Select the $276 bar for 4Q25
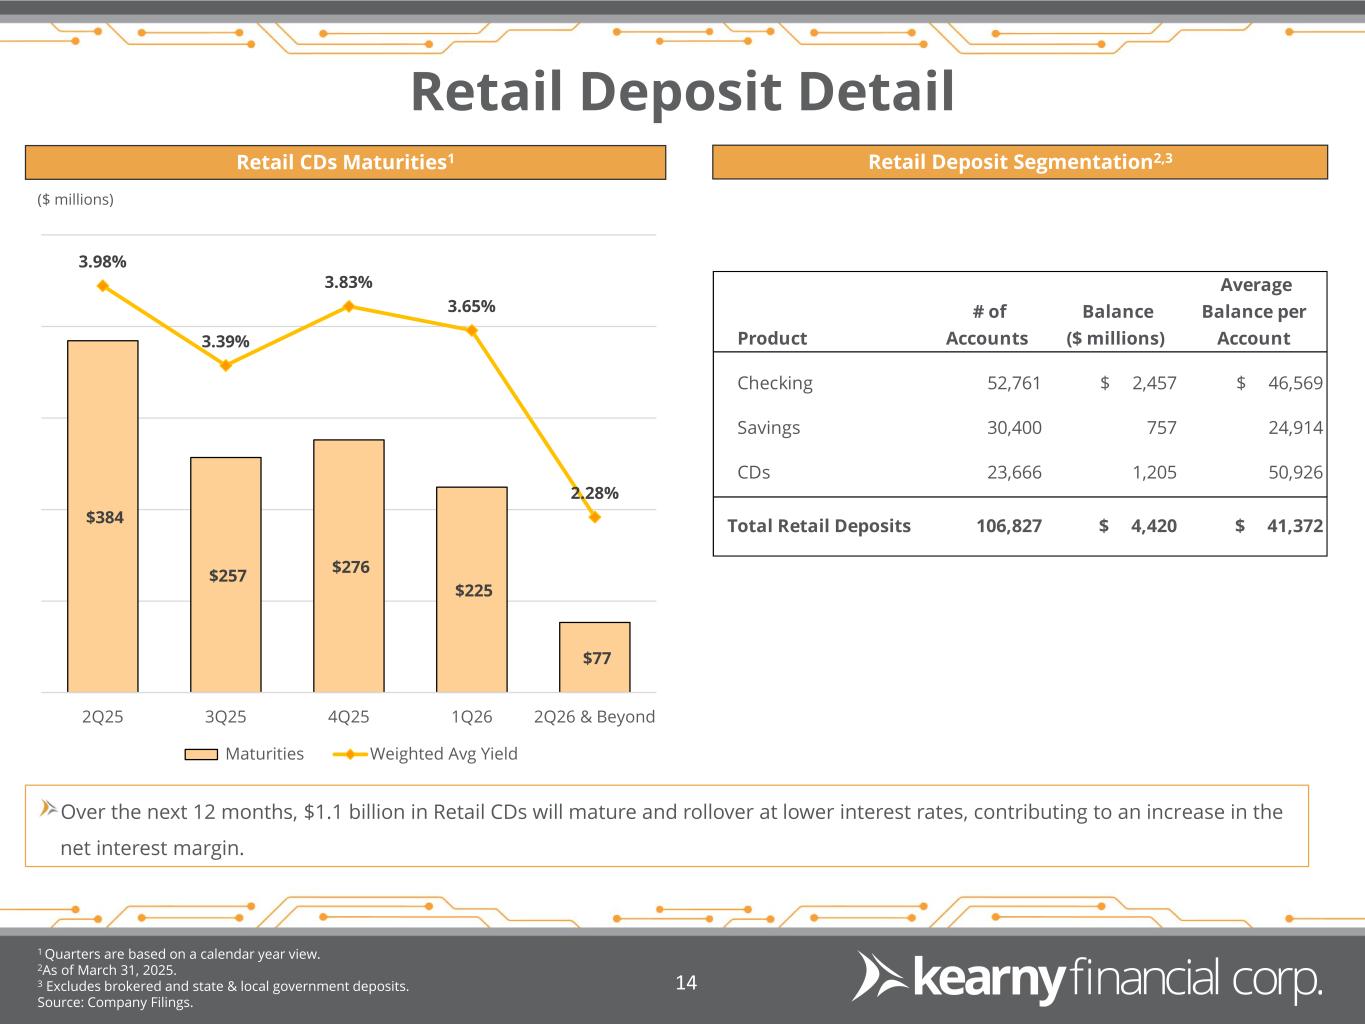The image size is (1365, 1024). [349, 566]
